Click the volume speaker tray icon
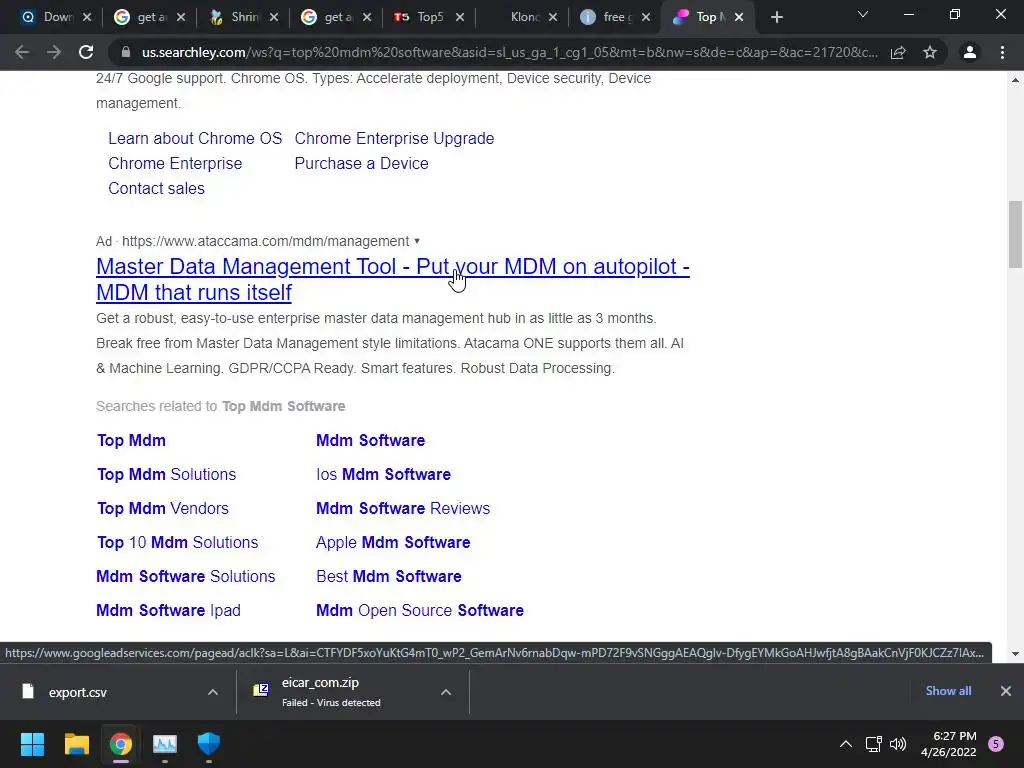Viewport: 1024px width, 768px height. pos(898,744)
